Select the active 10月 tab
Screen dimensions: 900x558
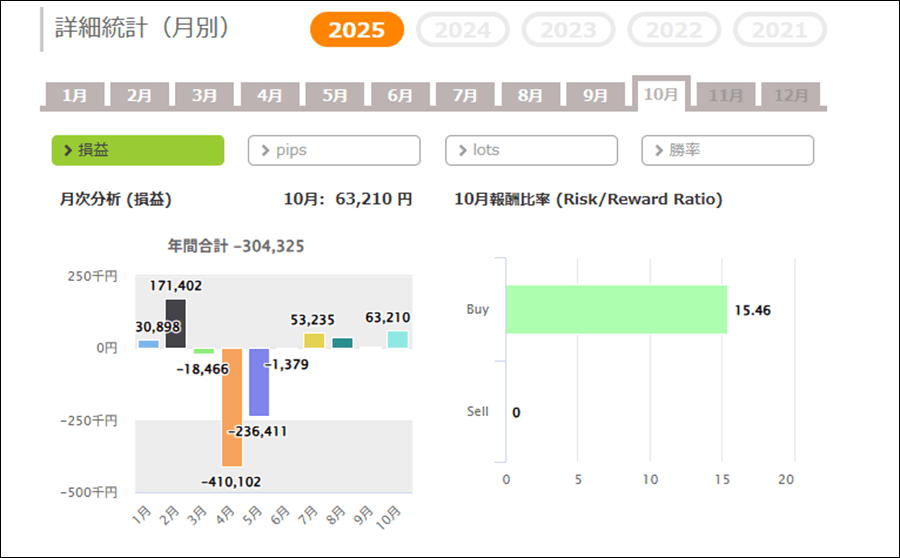[661, 94]
